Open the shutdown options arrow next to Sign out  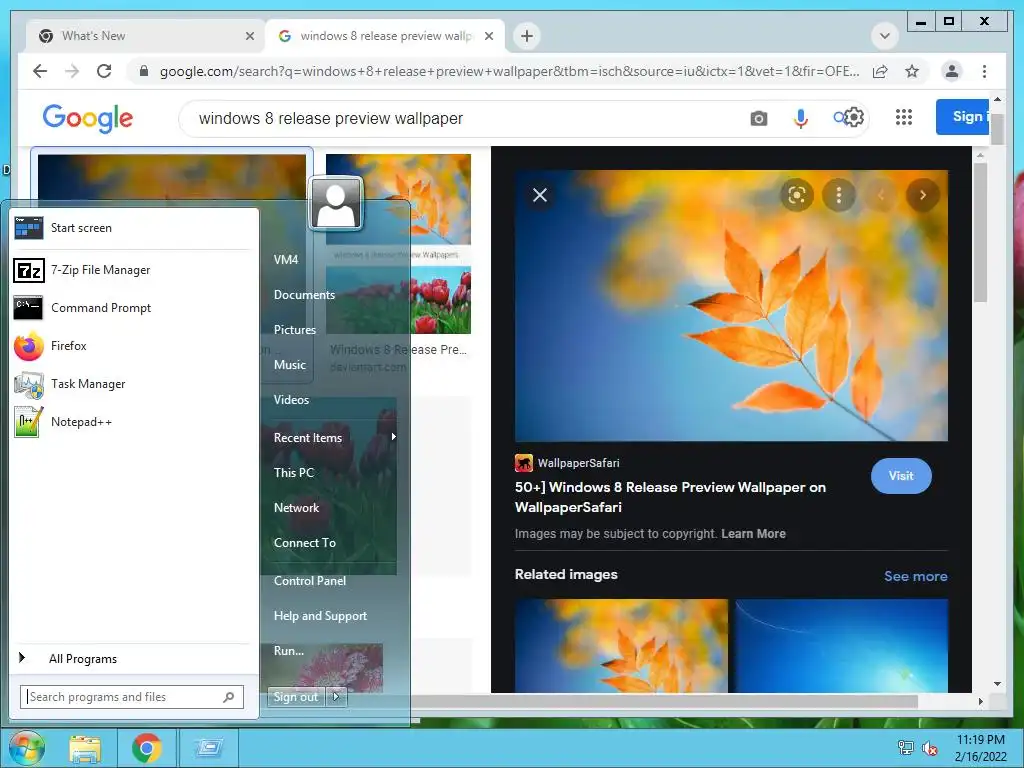[x=337, y=697]
